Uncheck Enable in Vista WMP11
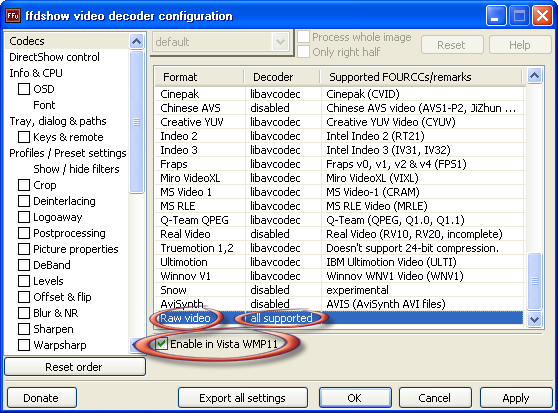558x413 pixels. (162, 344)
